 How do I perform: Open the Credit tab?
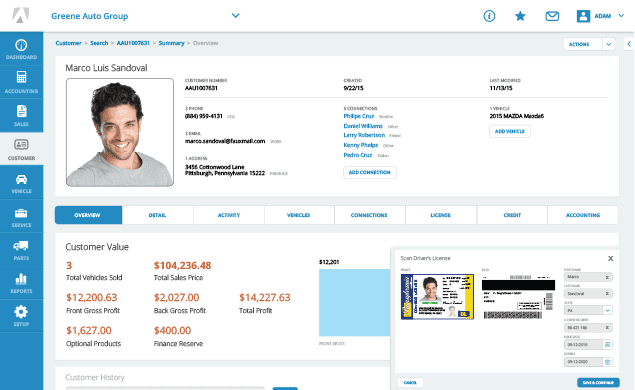(x=512, y=215)
